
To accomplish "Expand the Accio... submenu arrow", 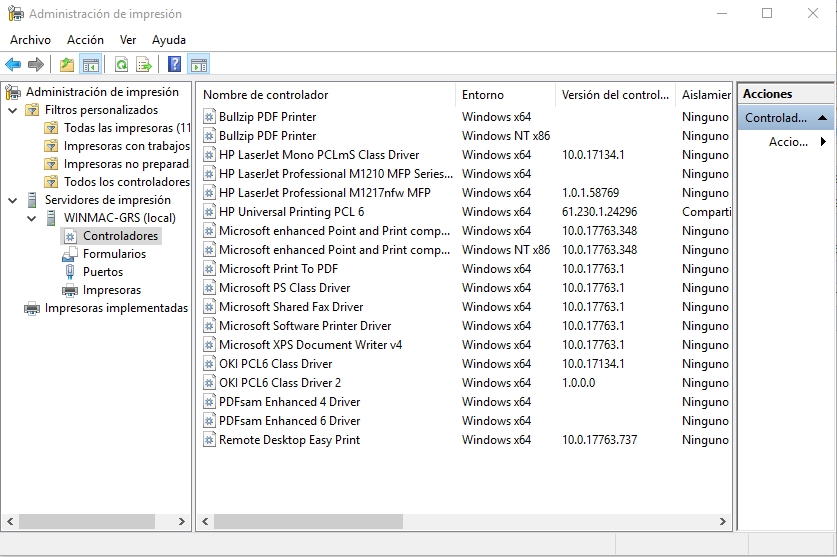I will (823, 142).
